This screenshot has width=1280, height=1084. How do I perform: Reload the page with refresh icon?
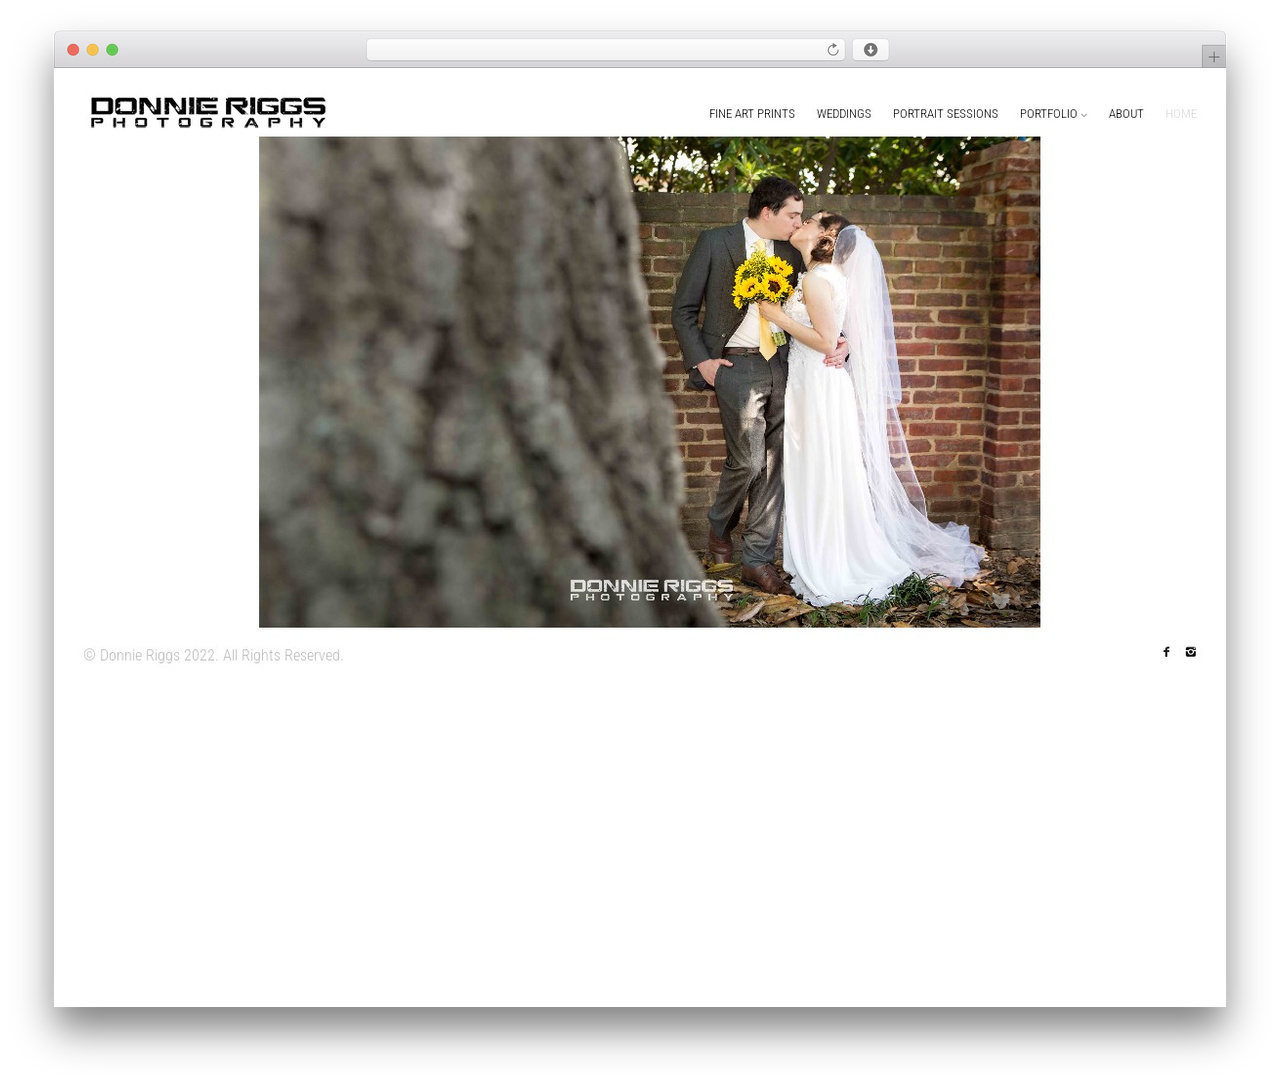coord(832,50)
